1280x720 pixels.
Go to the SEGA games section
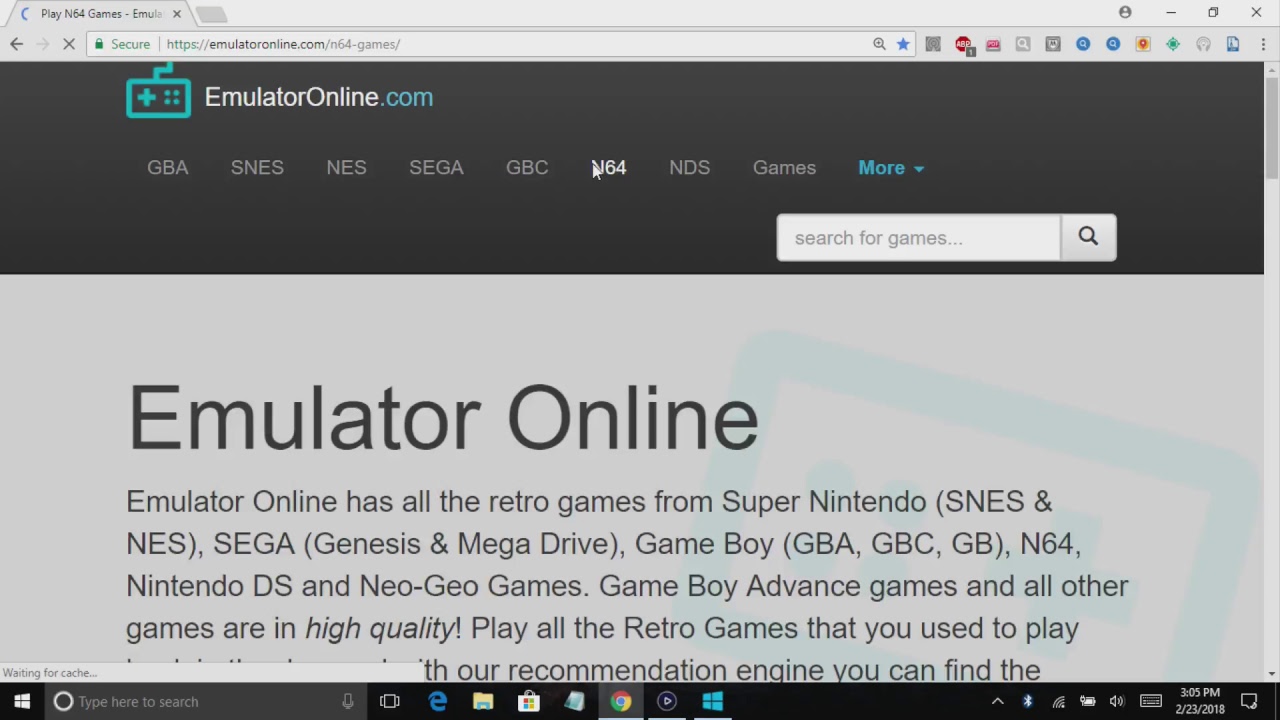point(436,168)
